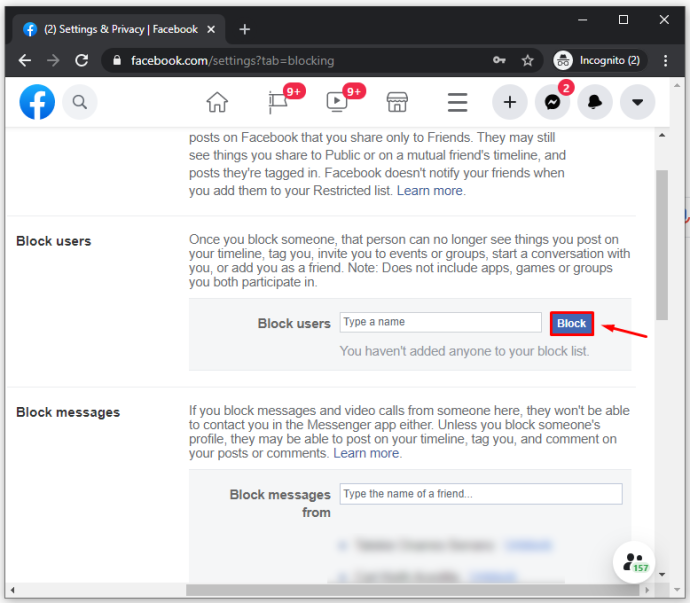Open the Pages flag icon
This screenshot has height=603, width=690.
click(278, 102)
